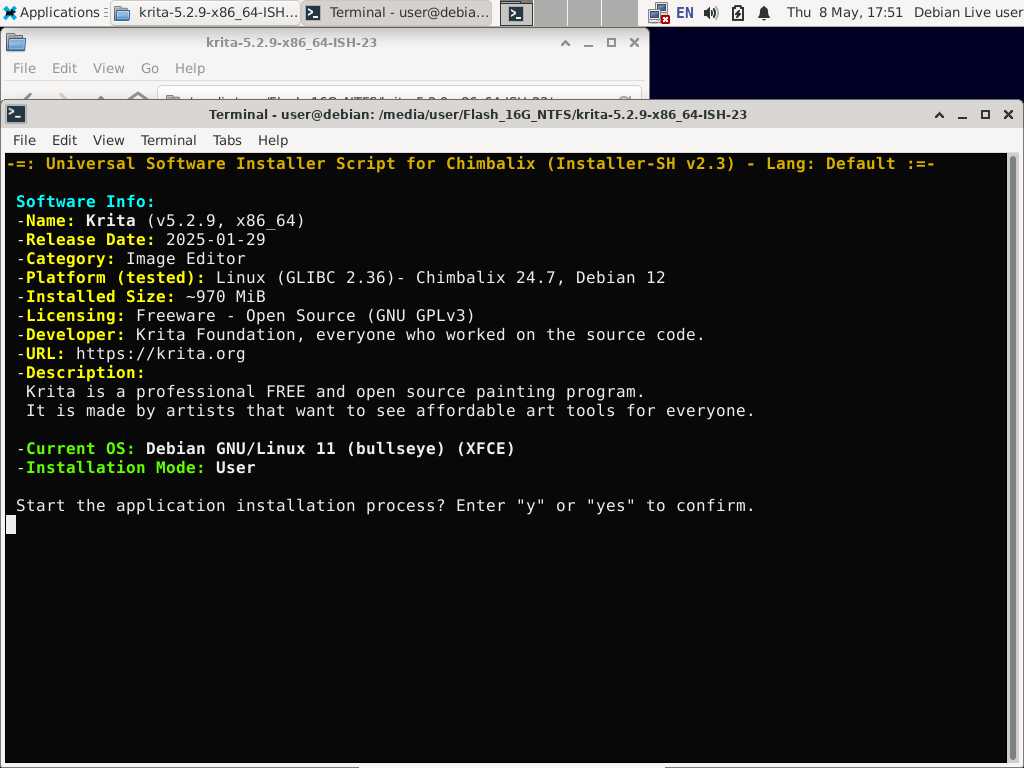Click the 'Software Info:' heading text
The image size is (1024, 768).
[x=85, y=202]
